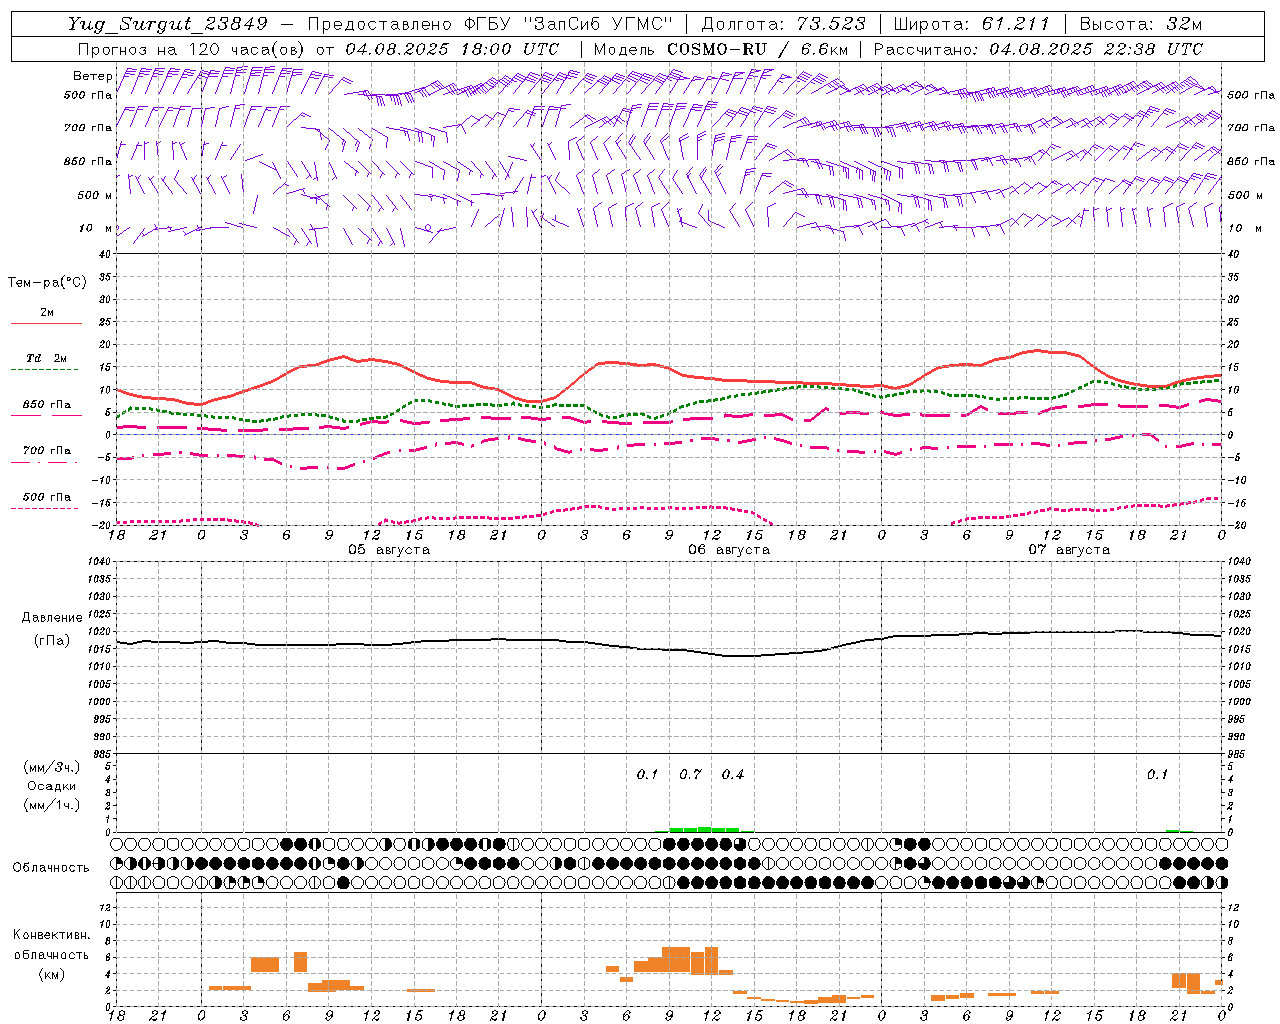Select the 06 августа date label

[x=729, y=550]
